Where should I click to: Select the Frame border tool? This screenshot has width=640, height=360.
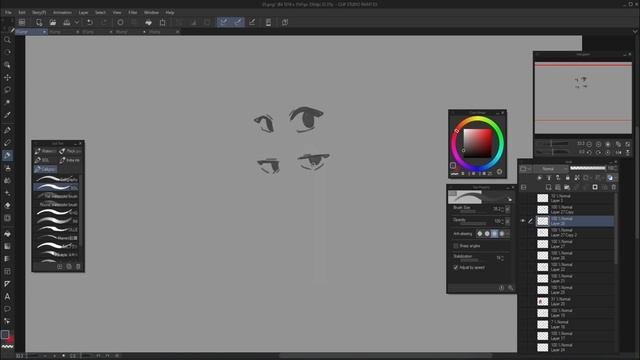point(7,271)
